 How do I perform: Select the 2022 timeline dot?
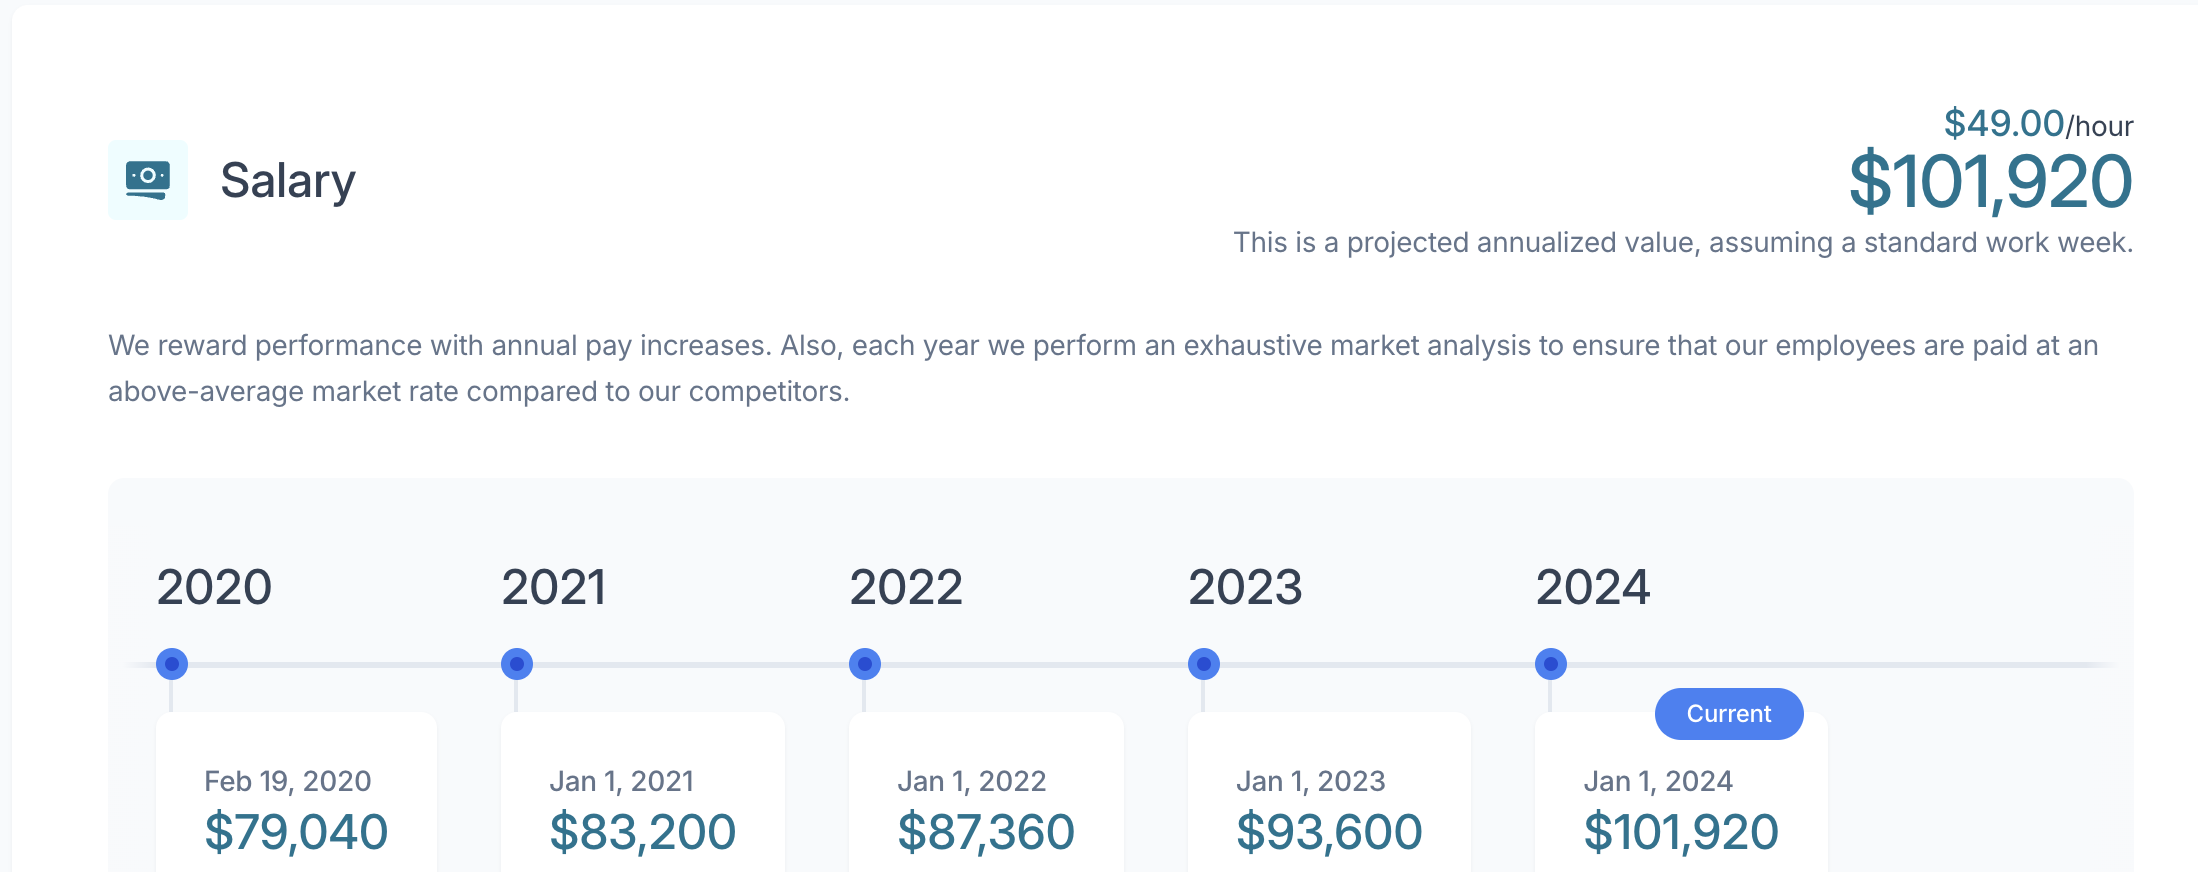[x=865, y=664]
